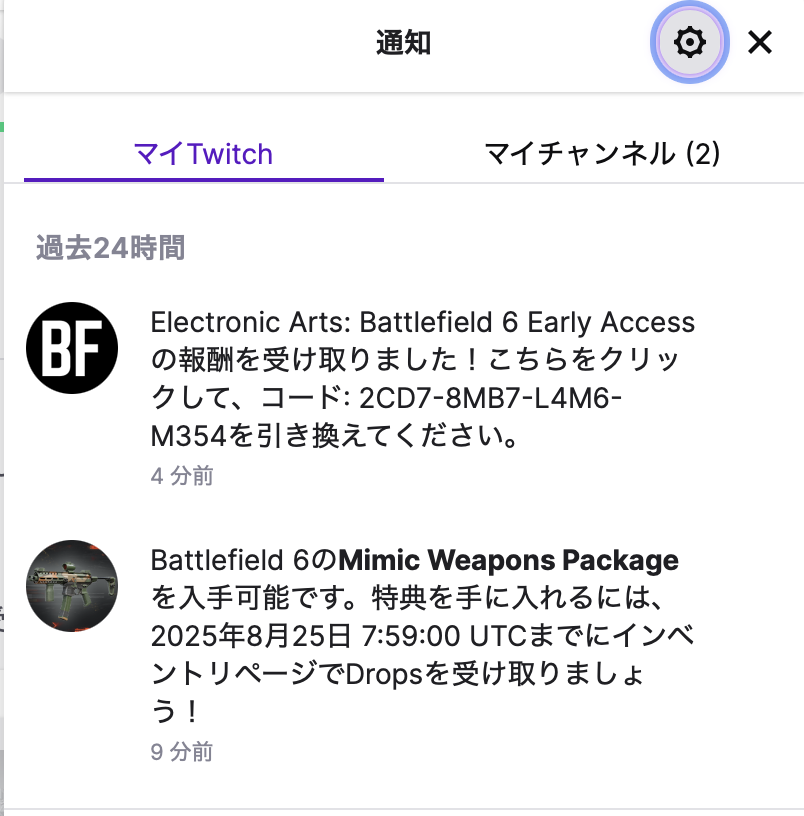Click the Mimic Weapons gun thumbnail
Image resolution: width=804 pixels, height=816 pixels.
(72, 586)
